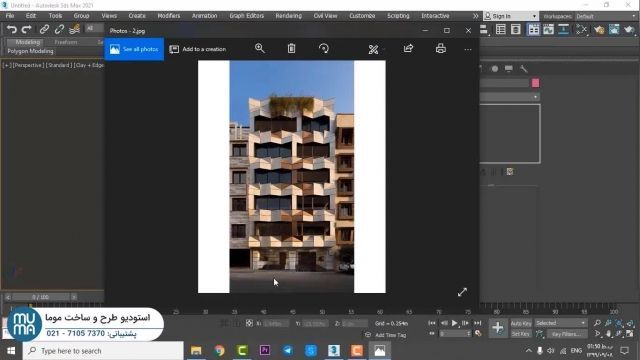The height and width of the screenshot is (360, 640).
Task: Open the File menu
Action: 10,16
